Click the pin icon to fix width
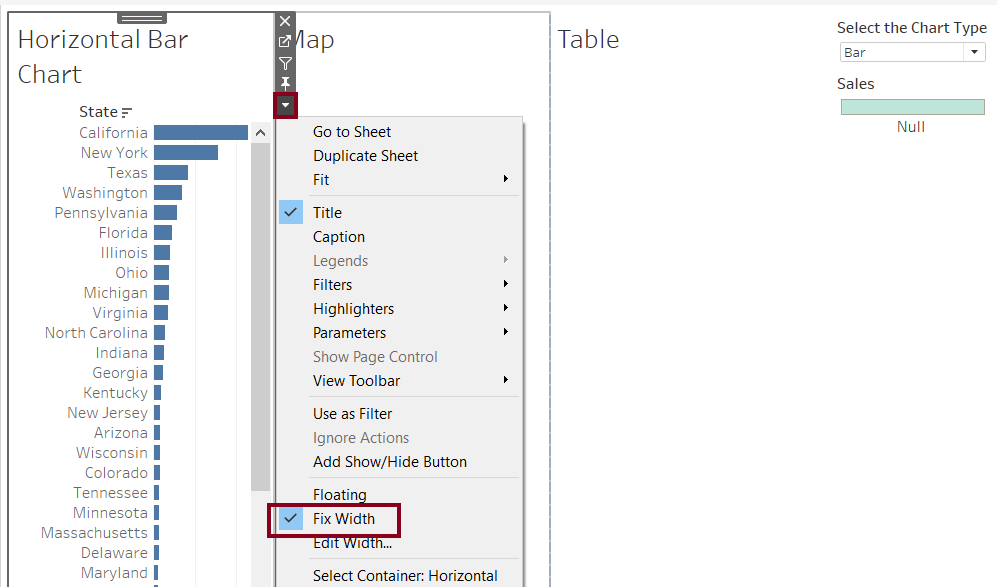Screen dimensions: 997x587 285,83
